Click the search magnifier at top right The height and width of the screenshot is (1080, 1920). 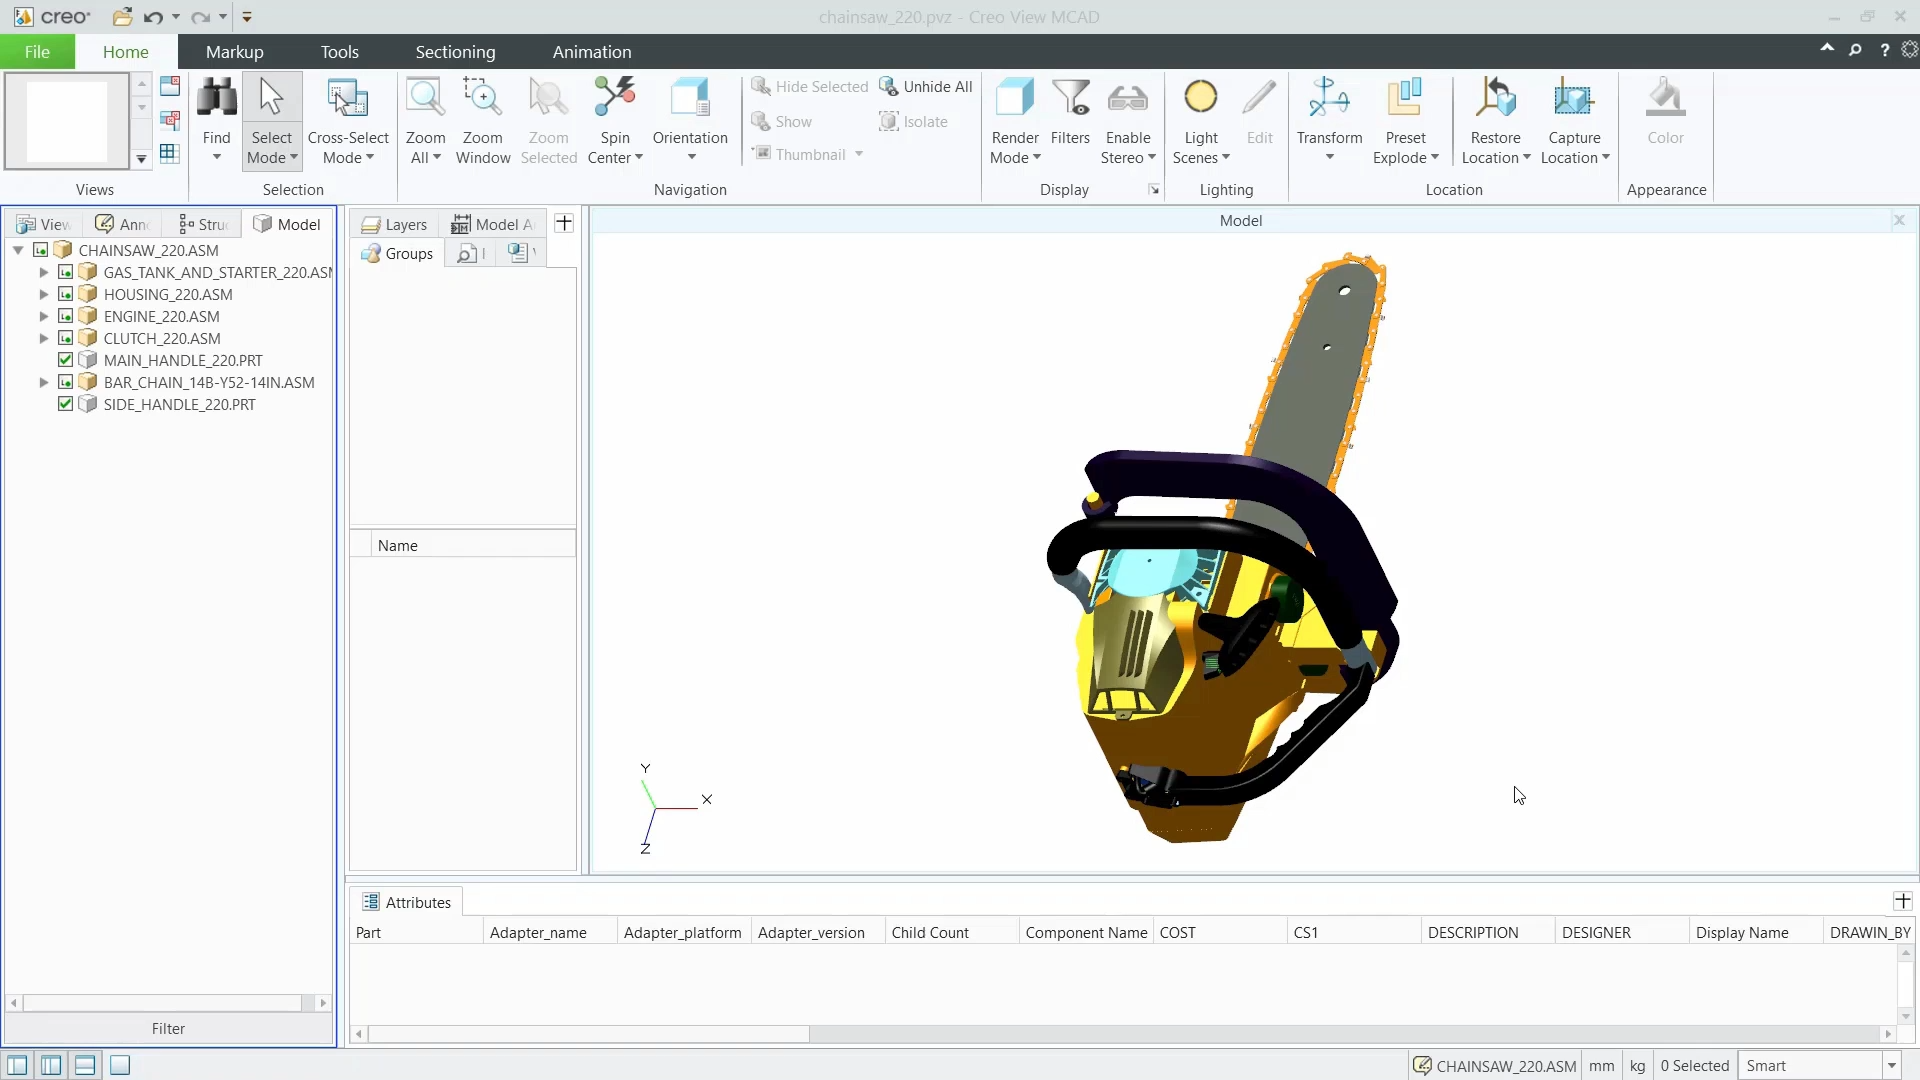[x=1855, y=50]
